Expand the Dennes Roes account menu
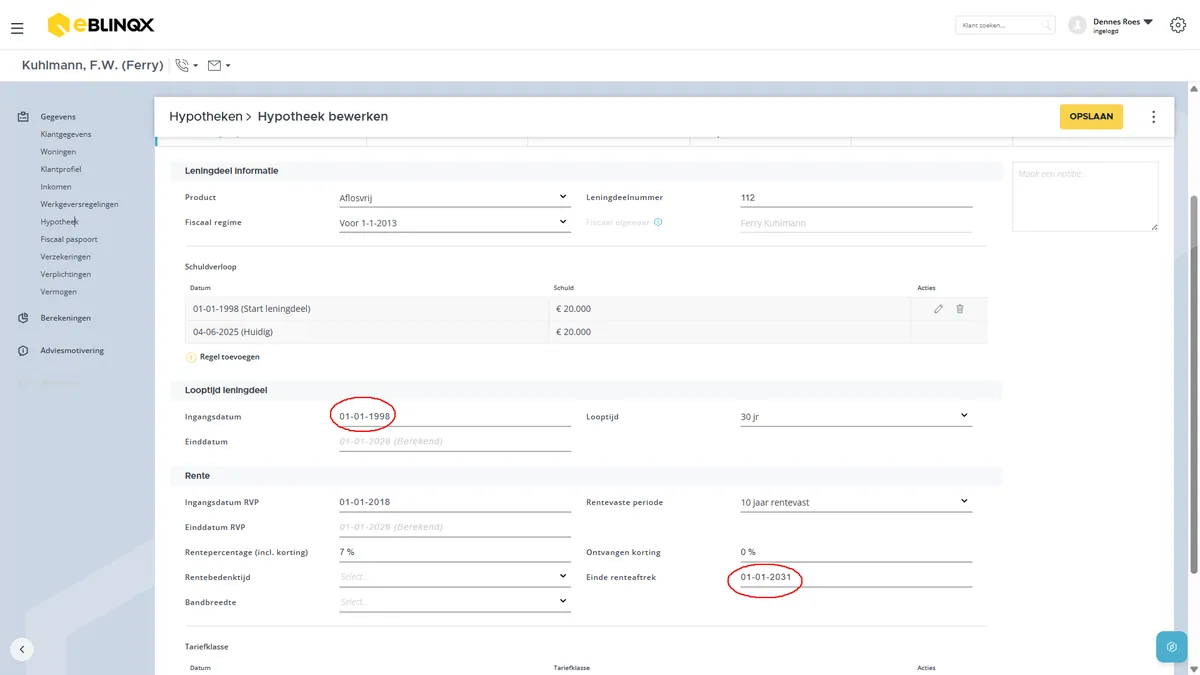The height and width of the screenshot is (675, 1200). pyautogui.click(x=1148, y=22)
